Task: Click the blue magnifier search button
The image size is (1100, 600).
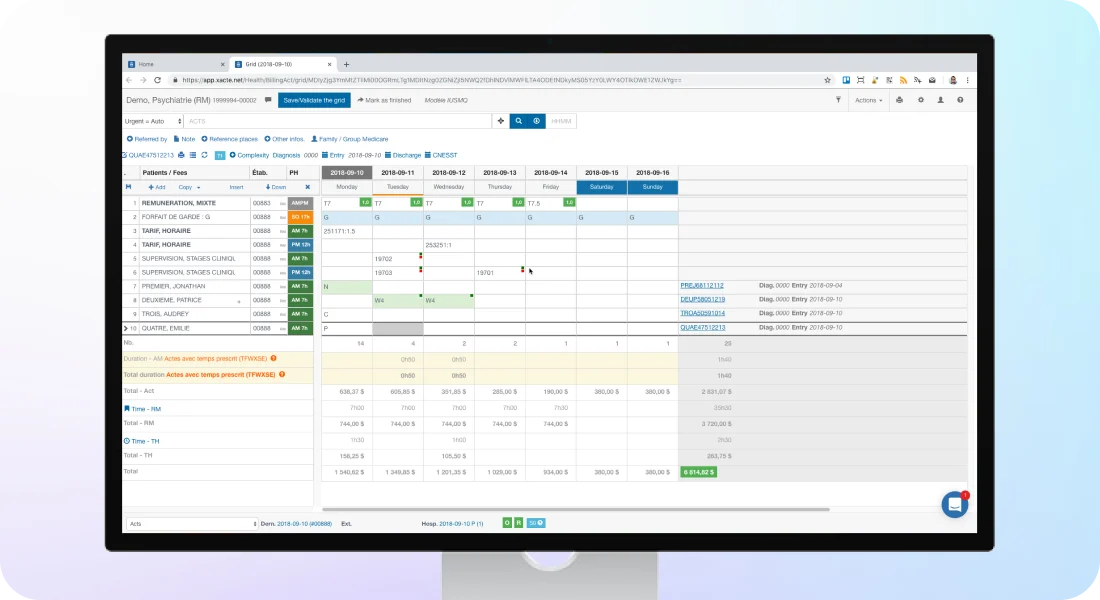Action: coord(518,121)
